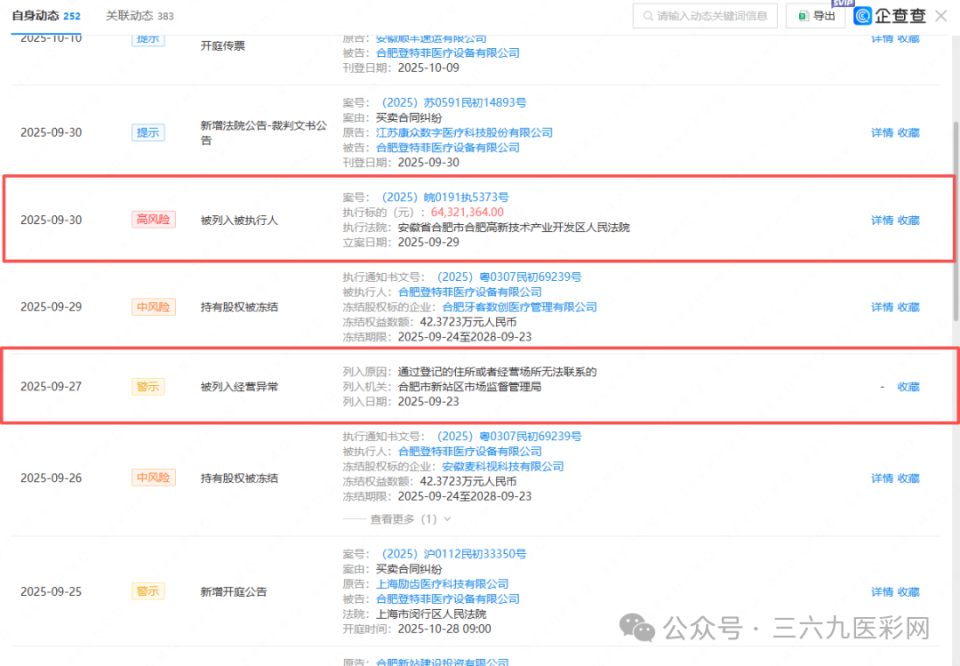
Task: Click the 提示 tag on 2025-09-30 row
Action: tap(148, 133)
